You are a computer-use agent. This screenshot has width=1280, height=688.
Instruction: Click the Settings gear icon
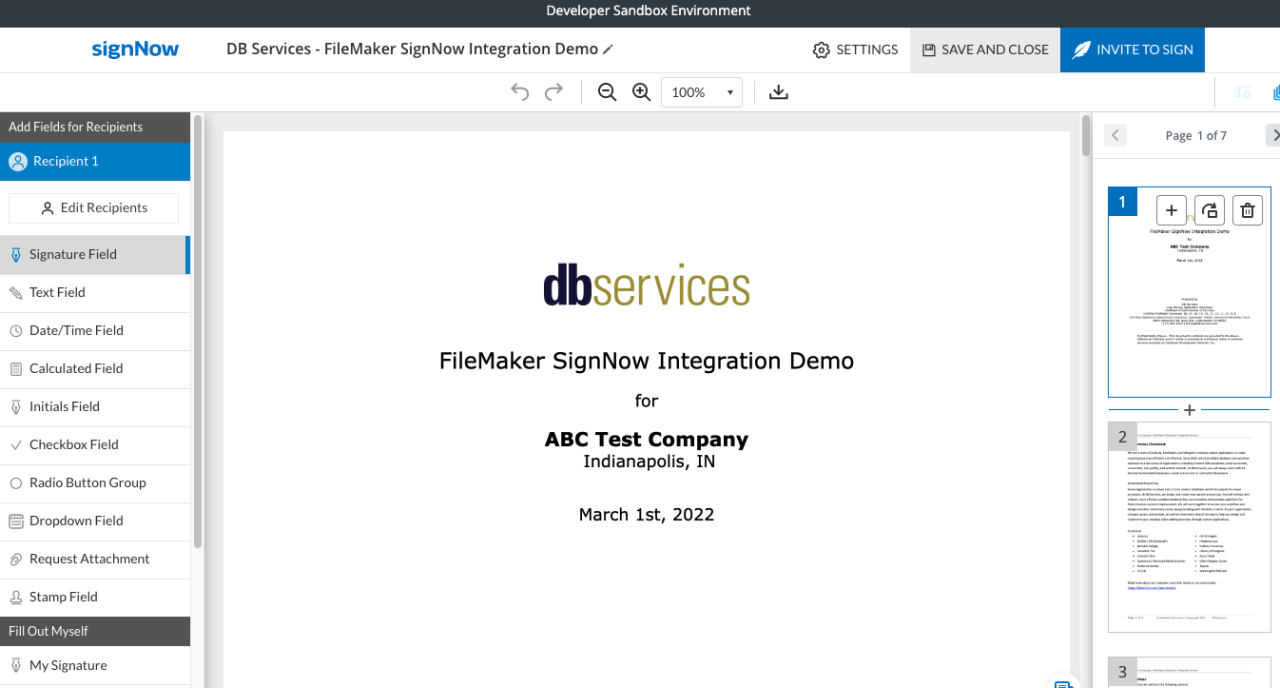[x=821, y=50]
